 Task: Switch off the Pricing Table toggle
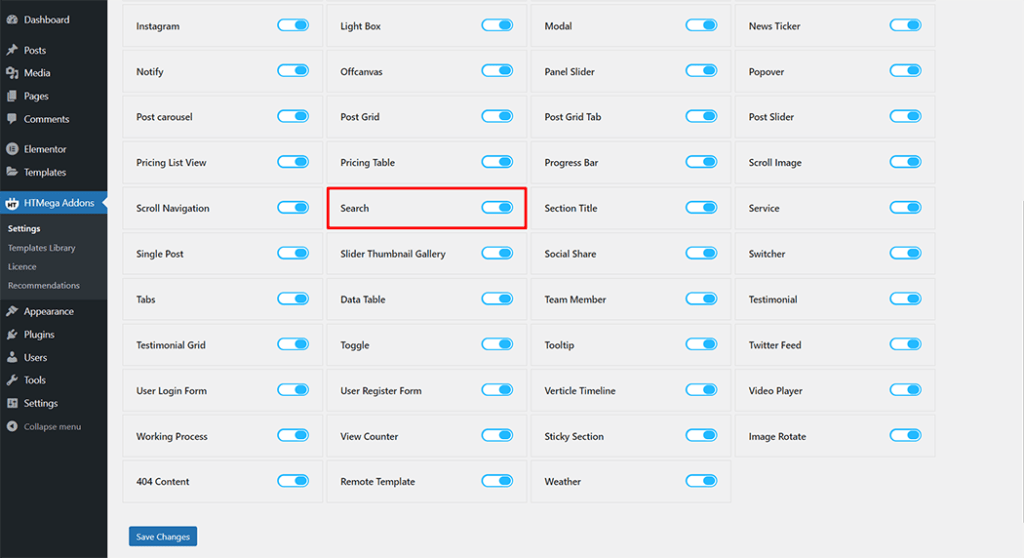coord(497,161)
